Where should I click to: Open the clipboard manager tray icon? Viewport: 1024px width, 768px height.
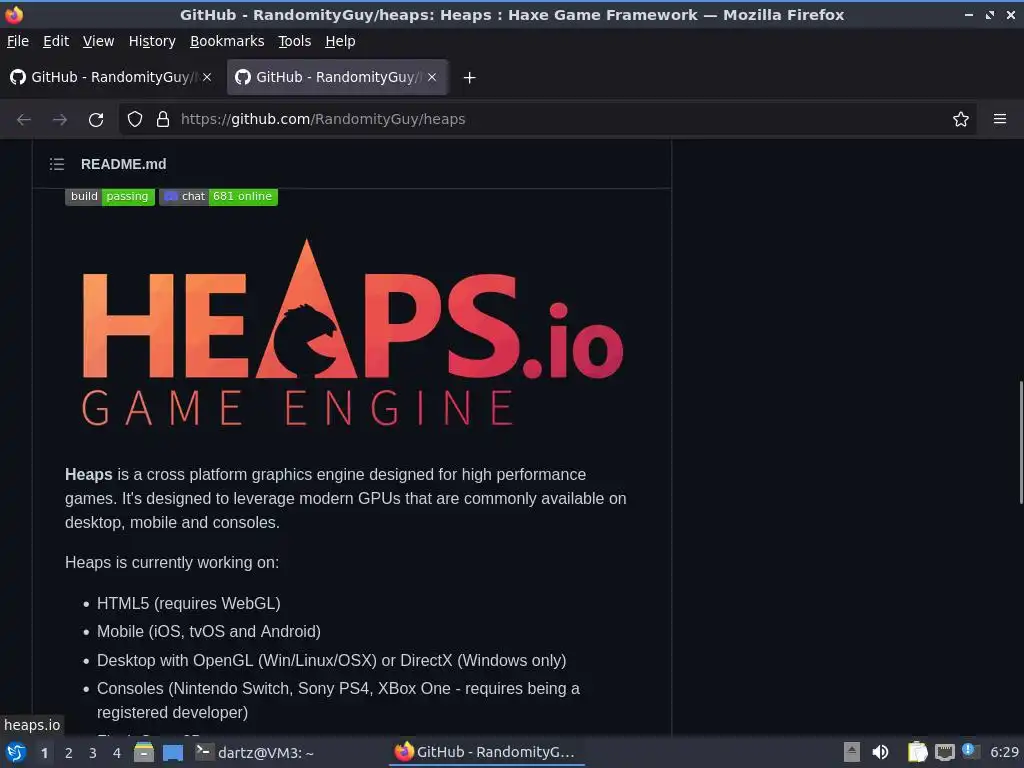(917, 752)
